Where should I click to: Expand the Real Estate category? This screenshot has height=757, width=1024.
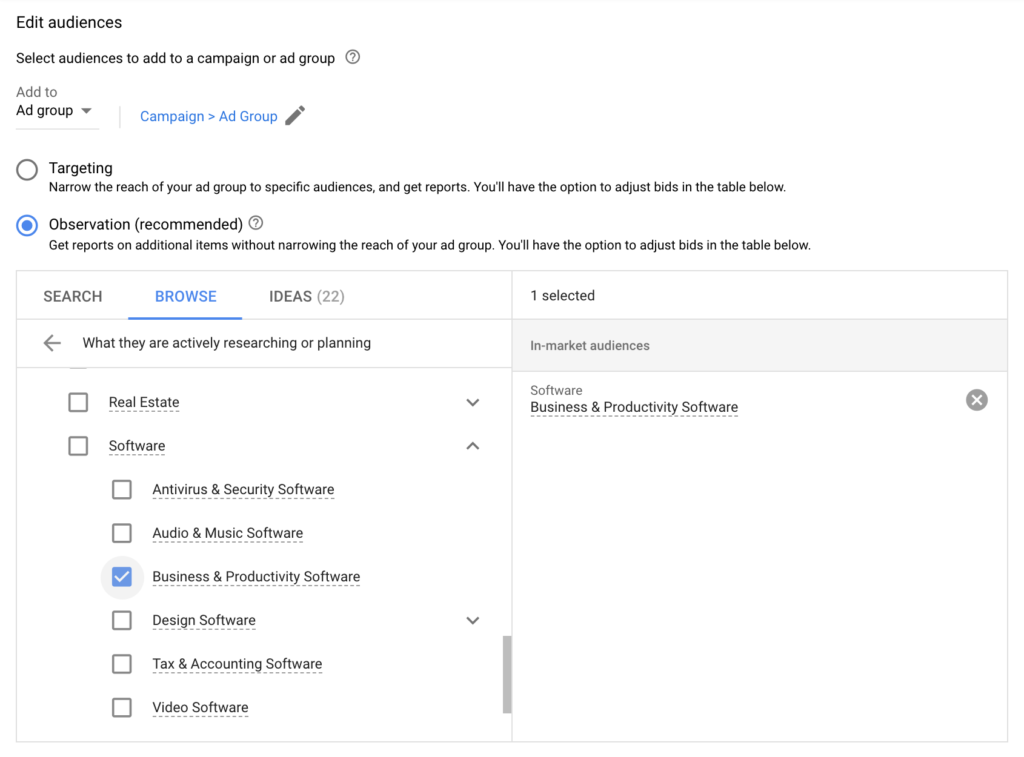click(473, 402)
